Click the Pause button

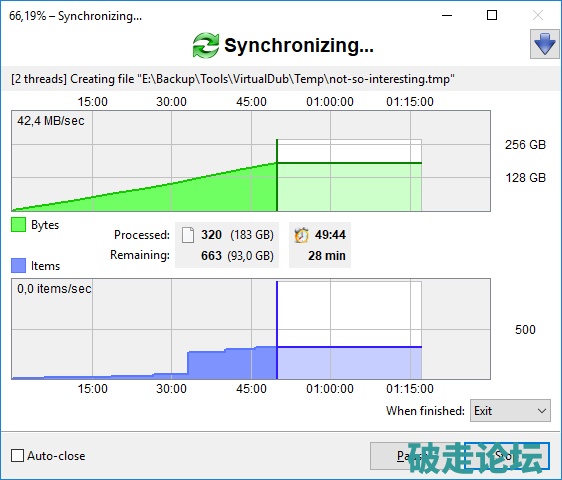(416, 456)
